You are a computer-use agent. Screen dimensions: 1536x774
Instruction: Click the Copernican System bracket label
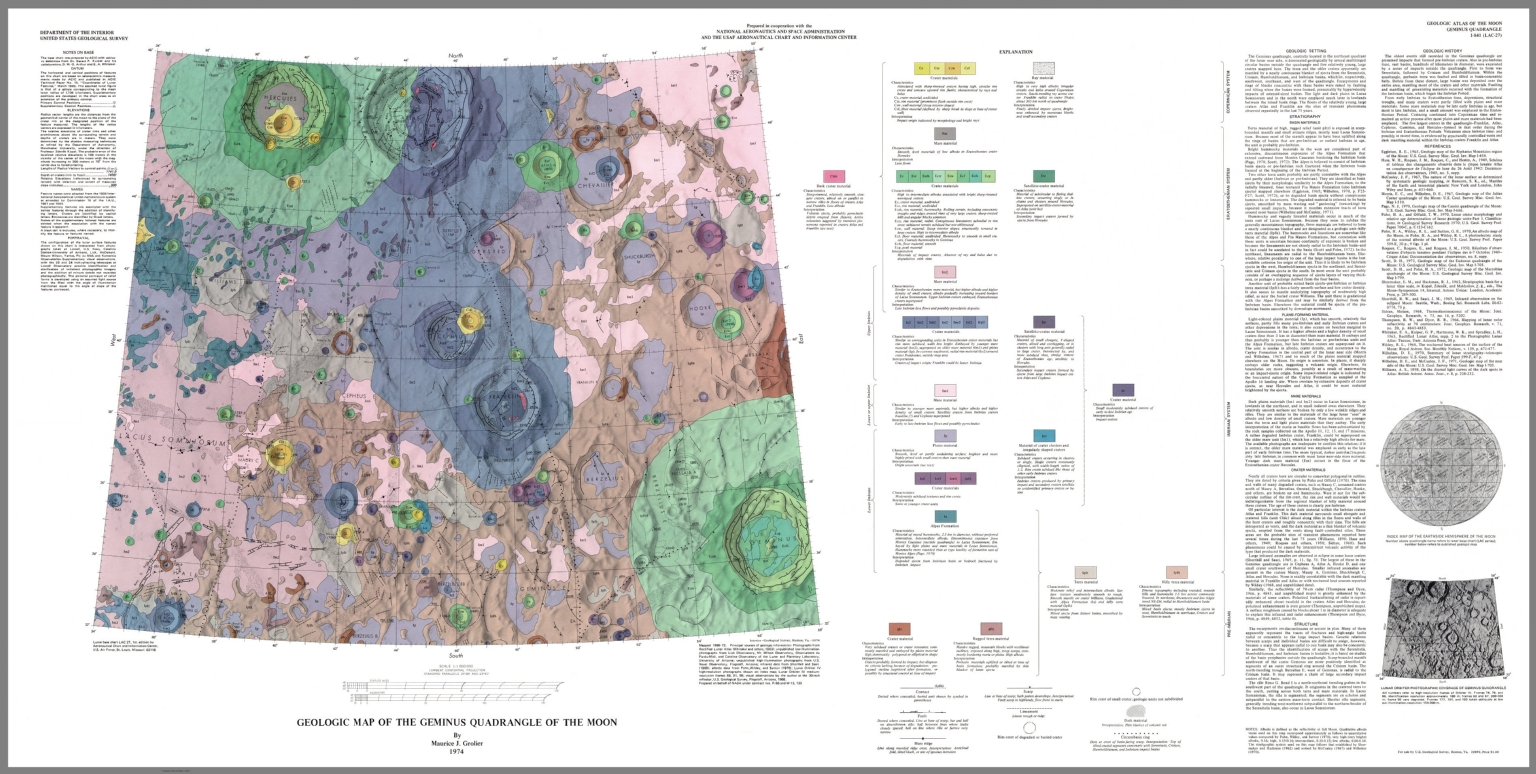(1227, 90)
